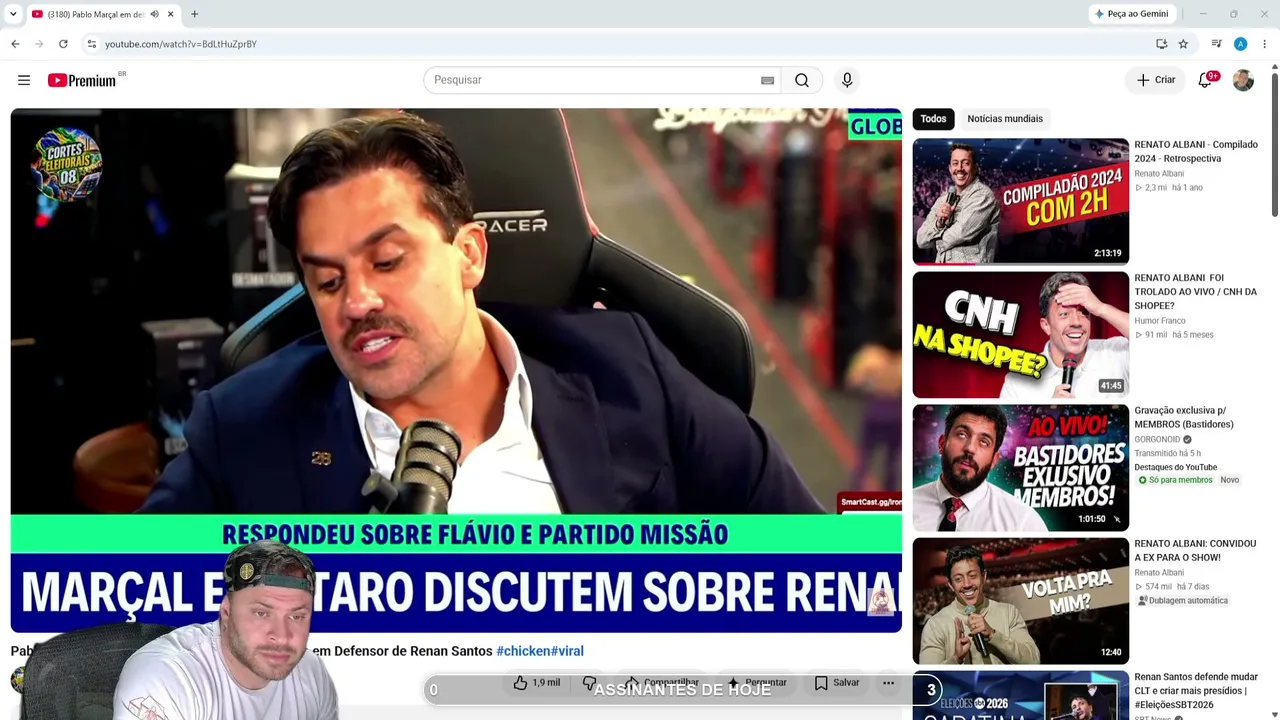Viewport: 1280px width, 720px height.
Task: Click the Criar button
Action: coord(1156,80)
